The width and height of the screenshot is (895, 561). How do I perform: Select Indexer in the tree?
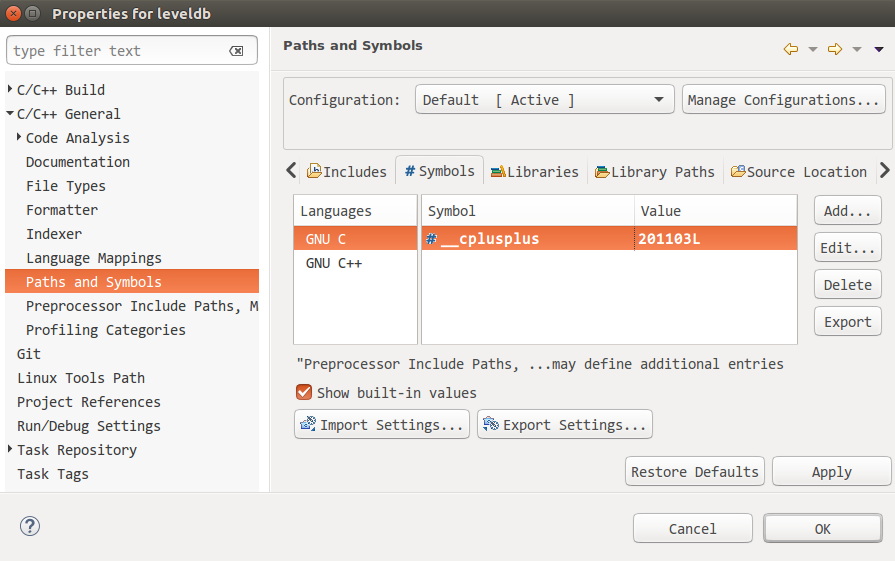54,234
